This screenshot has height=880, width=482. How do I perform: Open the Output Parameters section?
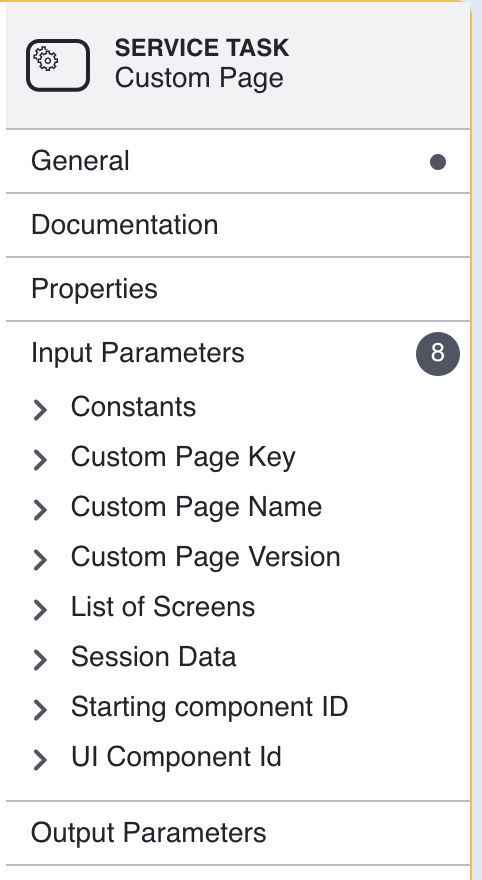coord(238,833)
